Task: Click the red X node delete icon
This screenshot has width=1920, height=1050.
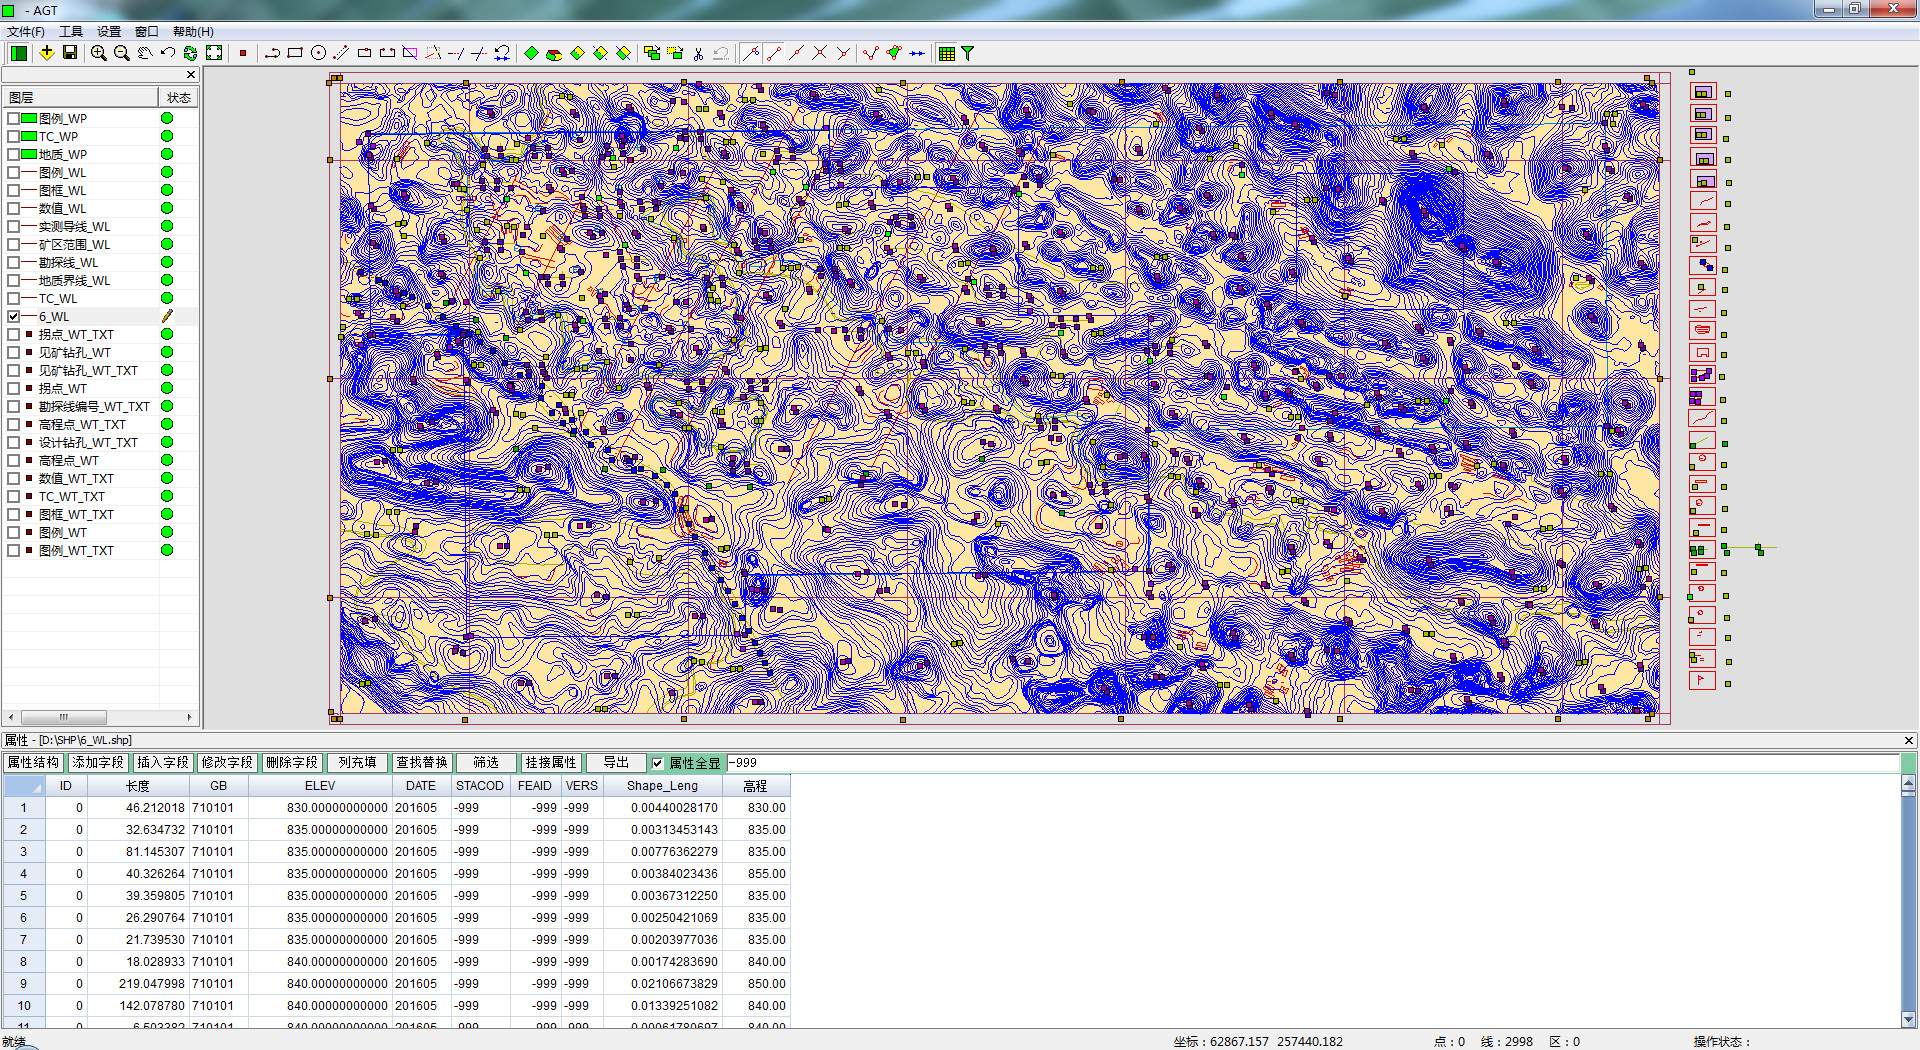Action: tap(819, 53)
